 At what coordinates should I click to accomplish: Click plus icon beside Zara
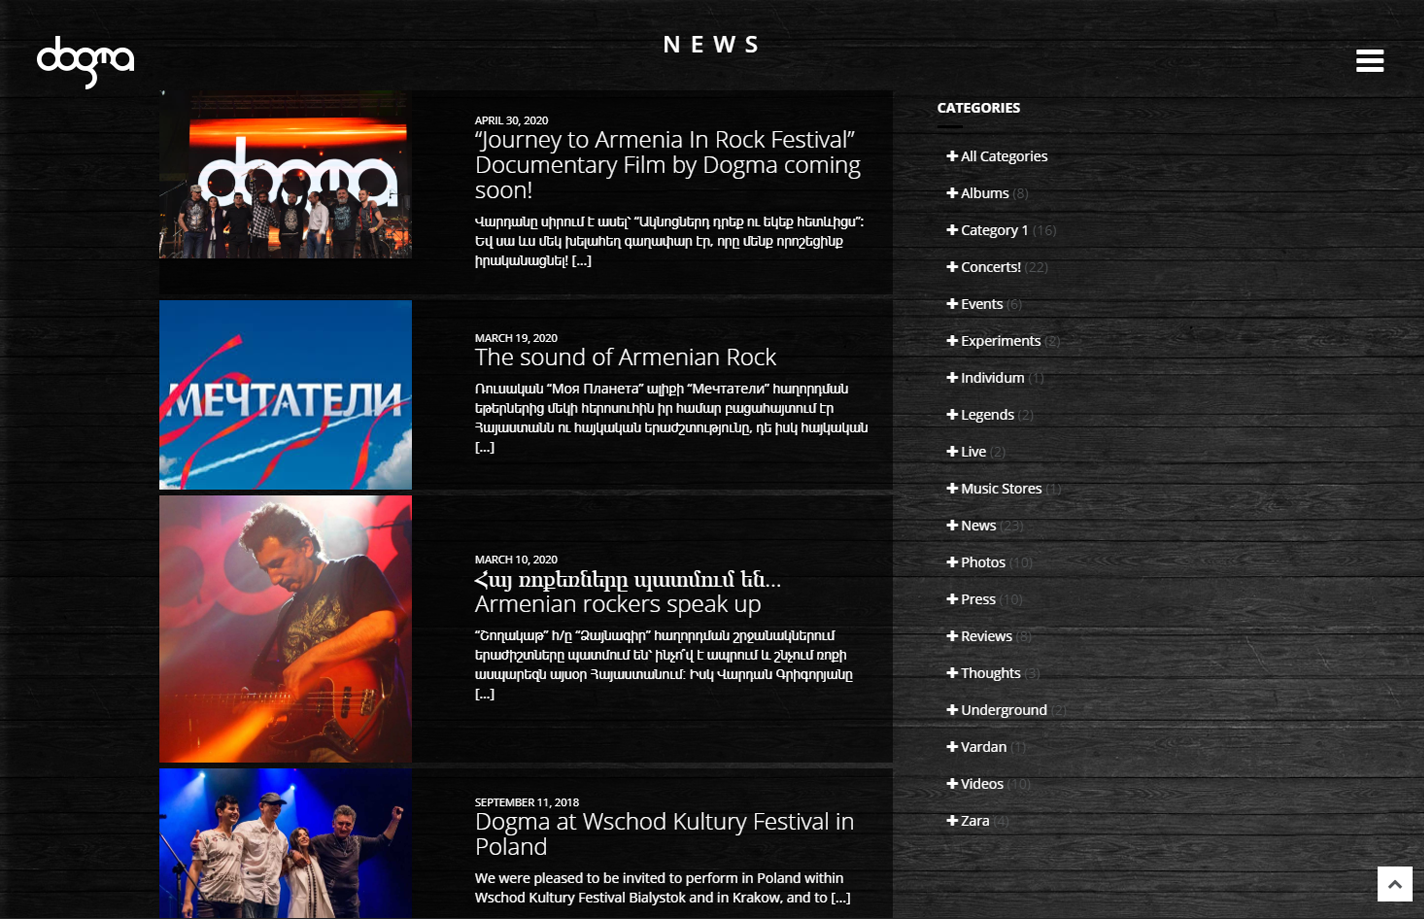click(952, 822)
